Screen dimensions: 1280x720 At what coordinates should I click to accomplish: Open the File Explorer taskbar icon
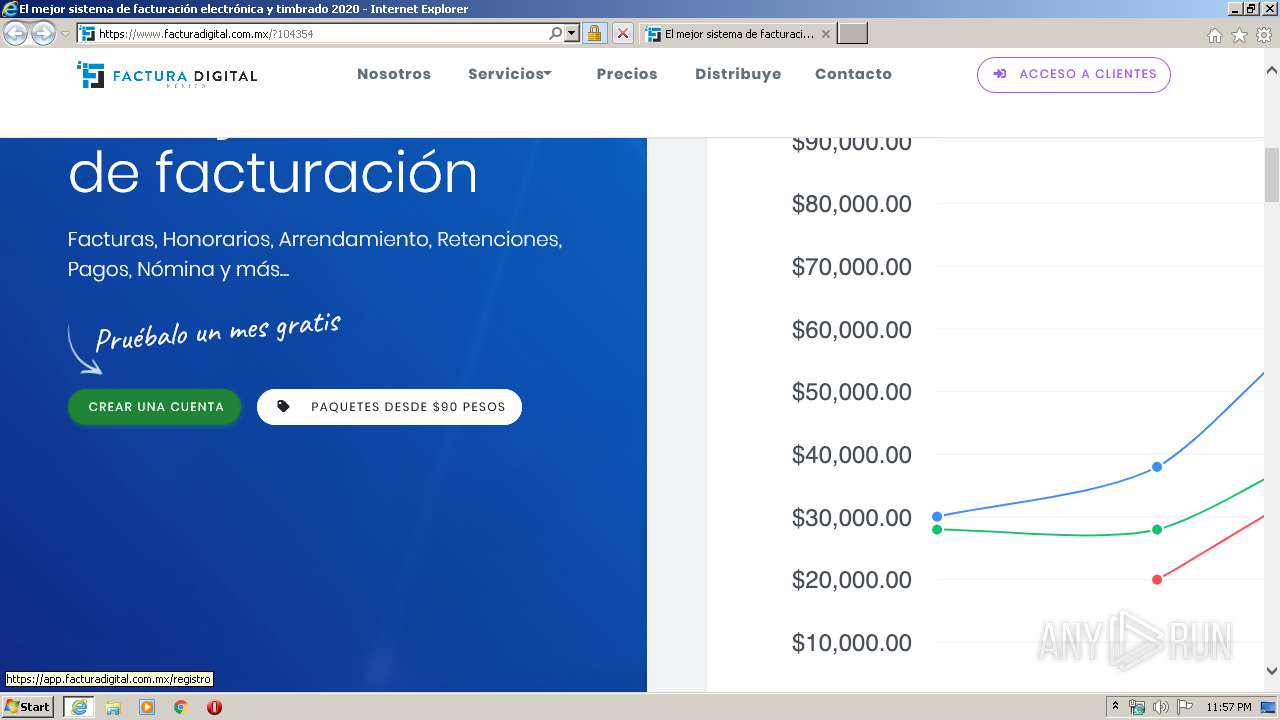coord(113,707)
